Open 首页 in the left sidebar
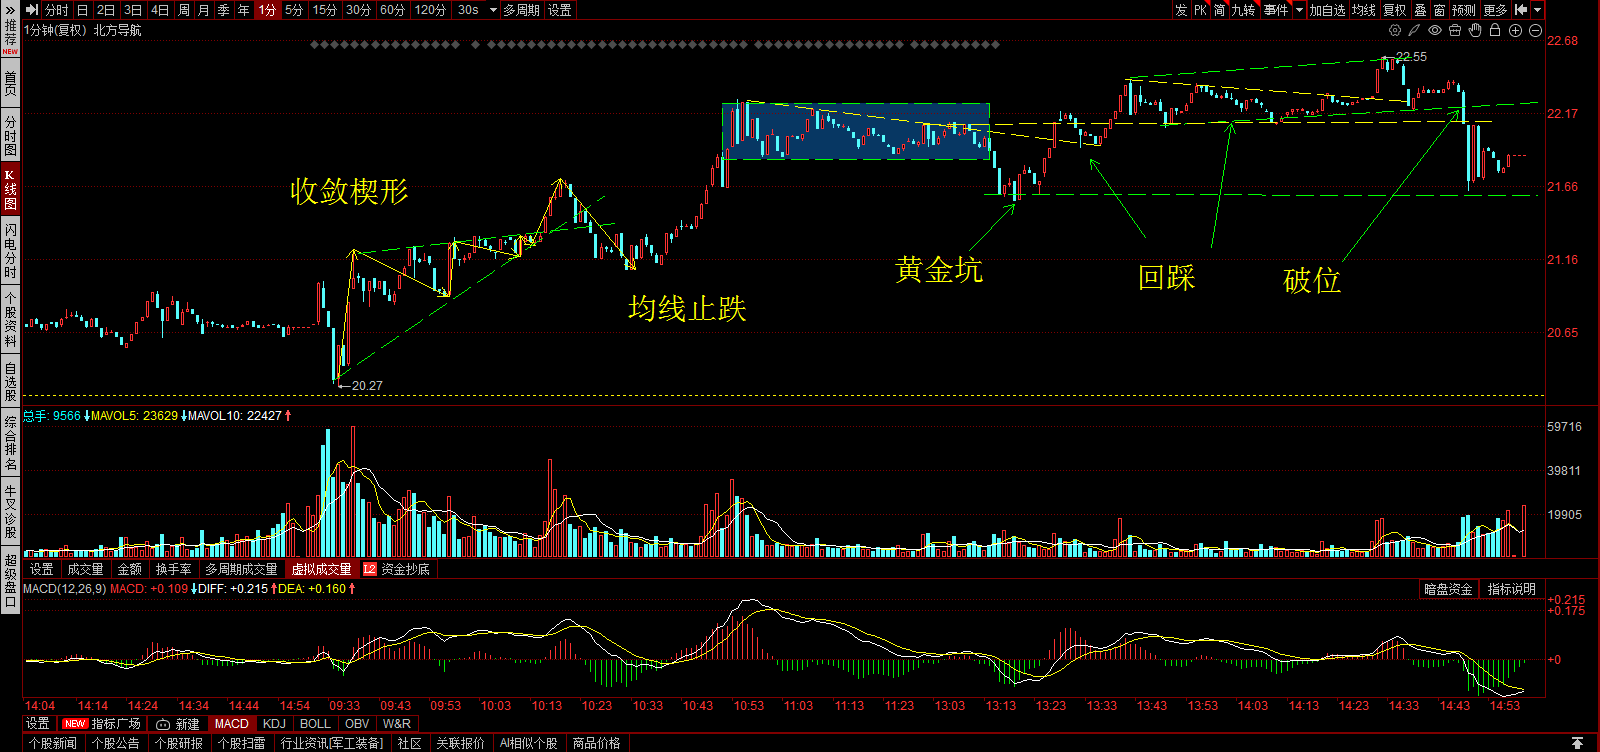The height and width of the screenshot is (752, 1600). (x=10, y=83)
